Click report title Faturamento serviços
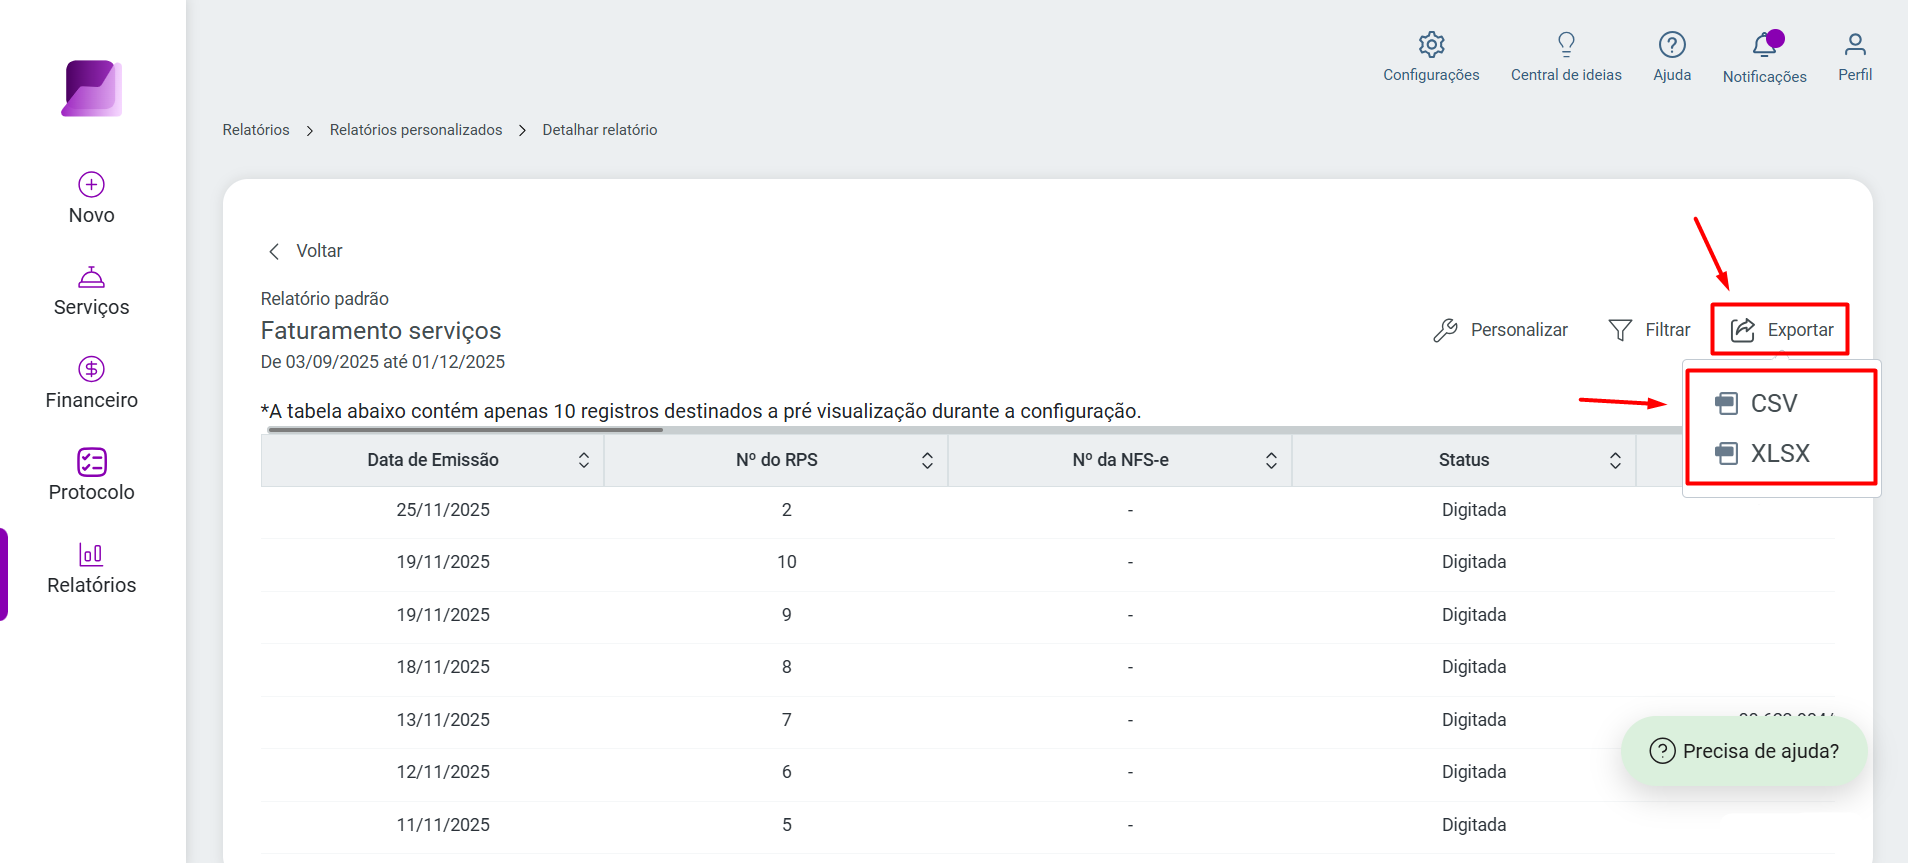Viewport: 1908px width, 863px height. click(x=381, y=331)
